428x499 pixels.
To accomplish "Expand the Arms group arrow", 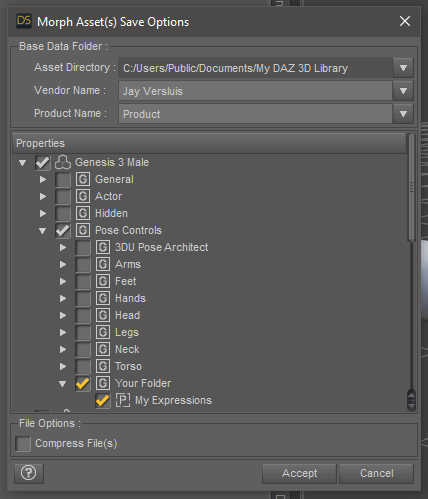I will pos(63,264).
